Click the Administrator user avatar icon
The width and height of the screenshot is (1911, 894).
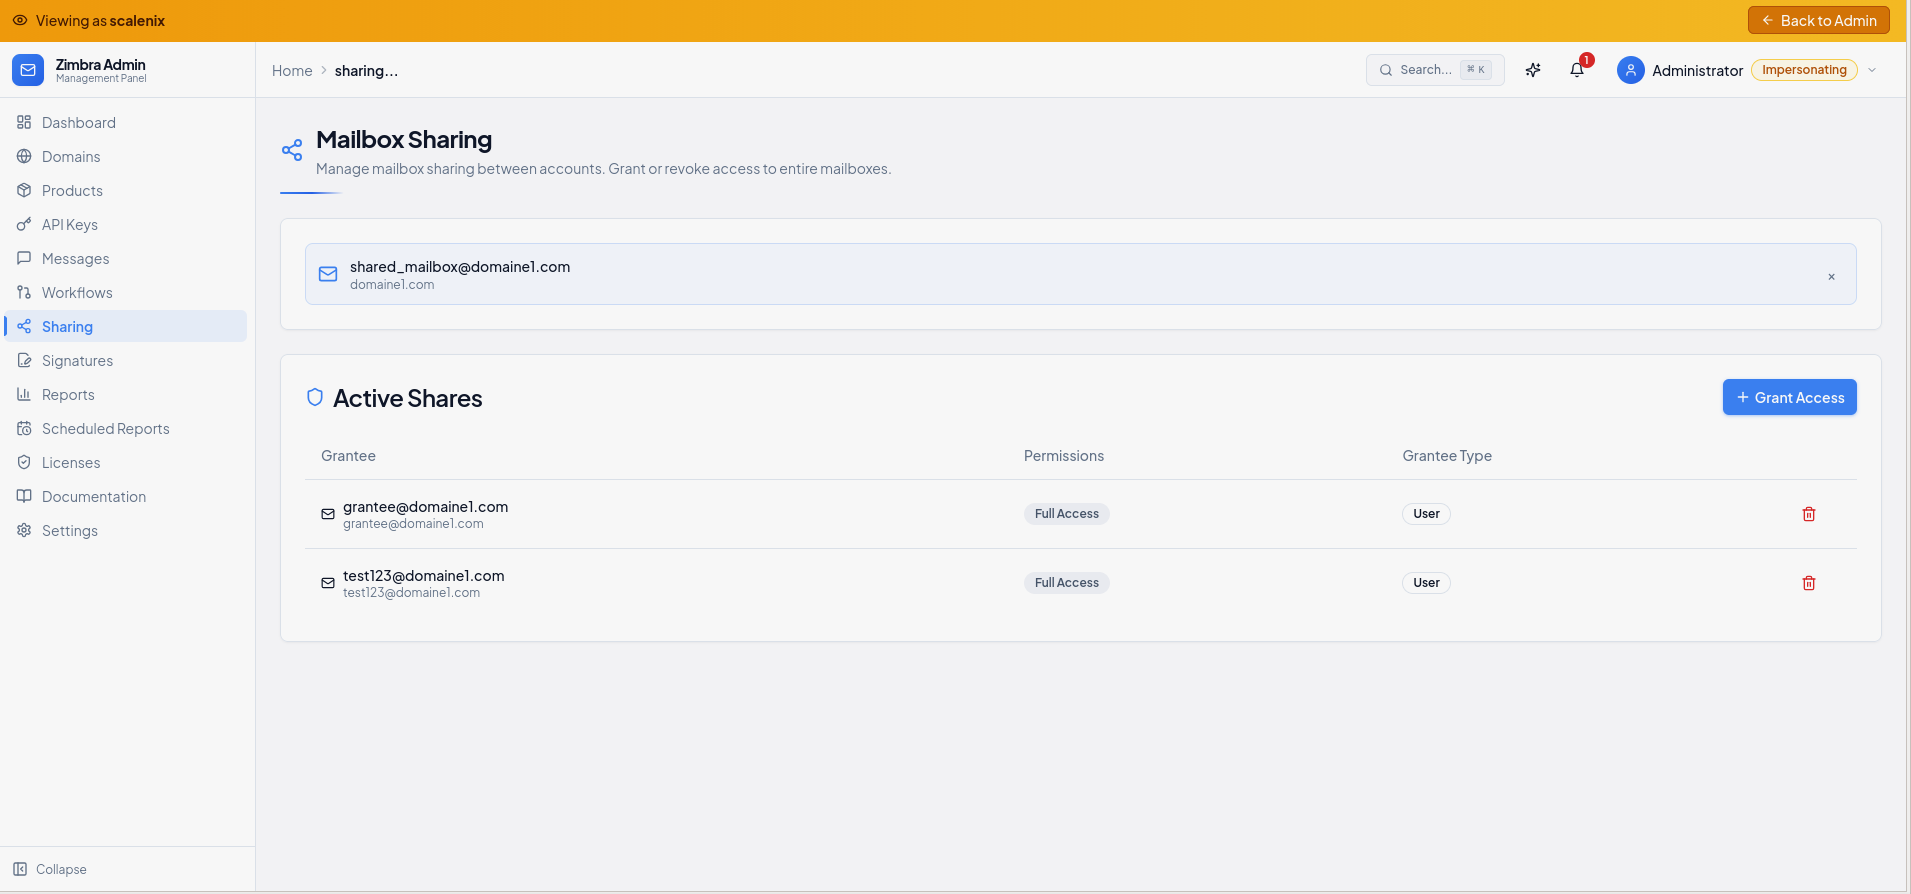click(x=1630, y=70)
